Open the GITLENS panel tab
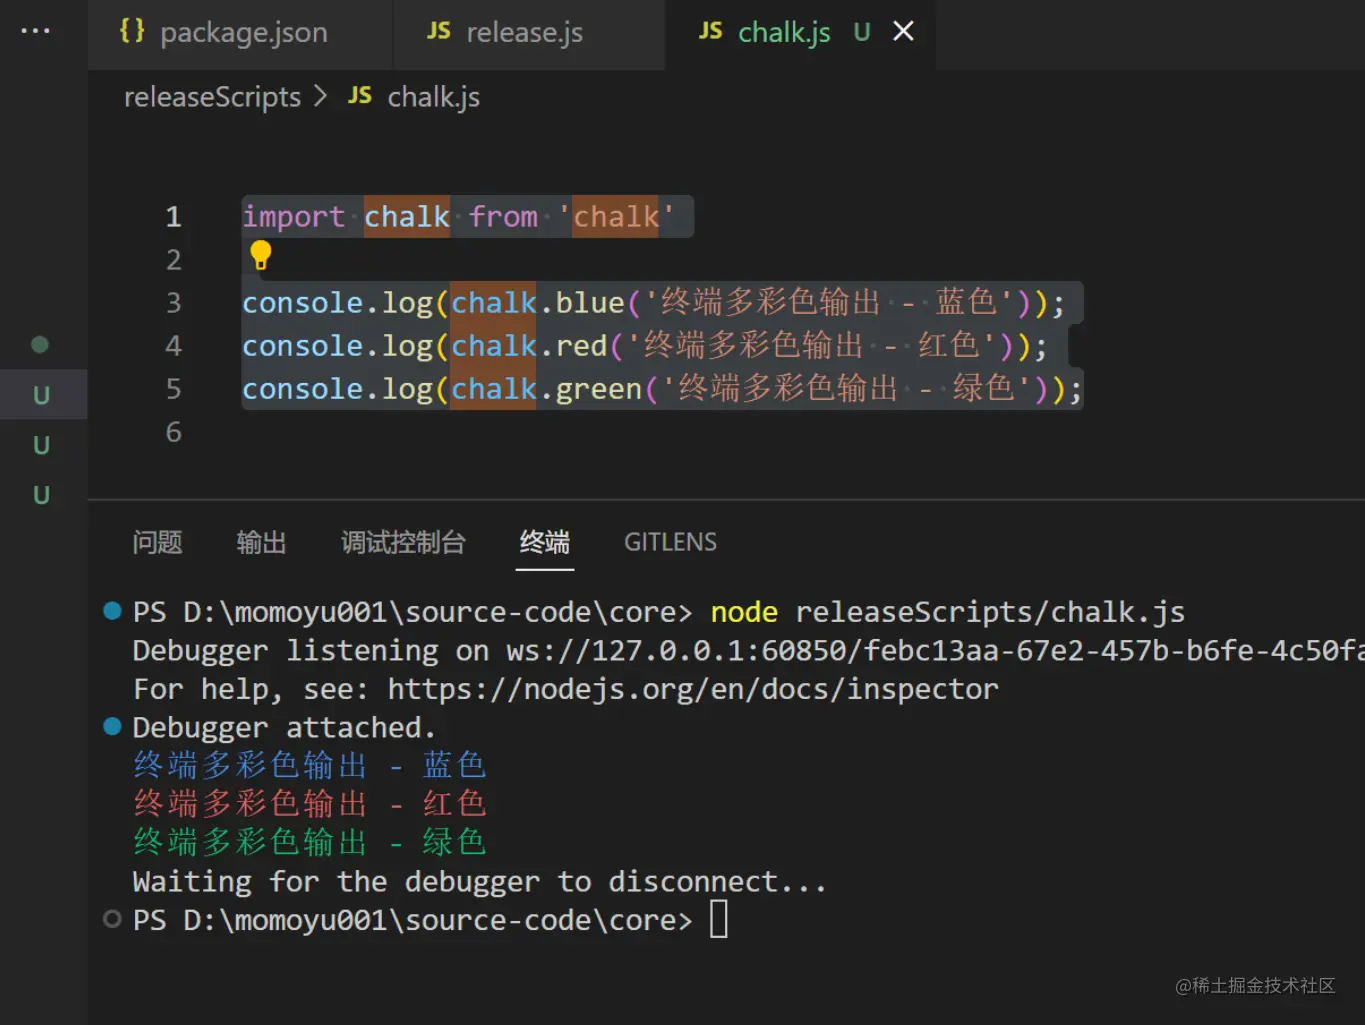 (x=670, y=542)
